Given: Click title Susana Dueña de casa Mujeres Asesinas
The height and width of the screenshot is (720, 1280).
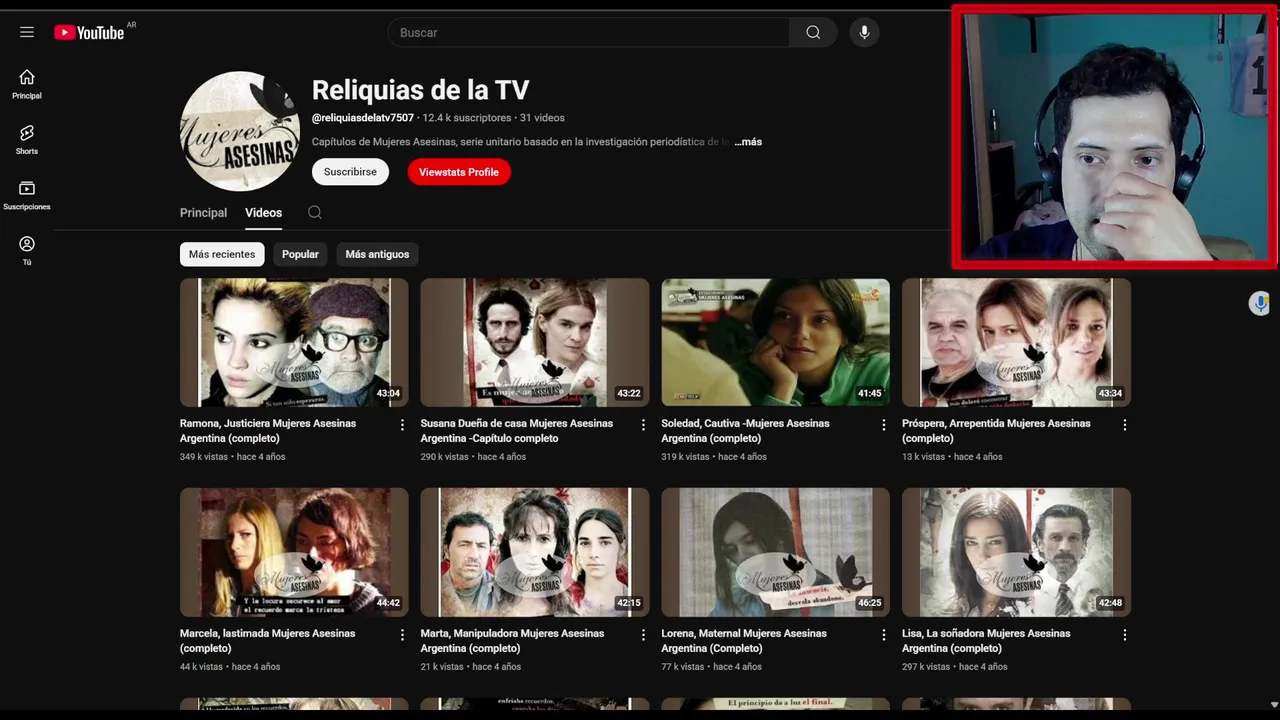Looking at the screenshot, I should point(517,431).
